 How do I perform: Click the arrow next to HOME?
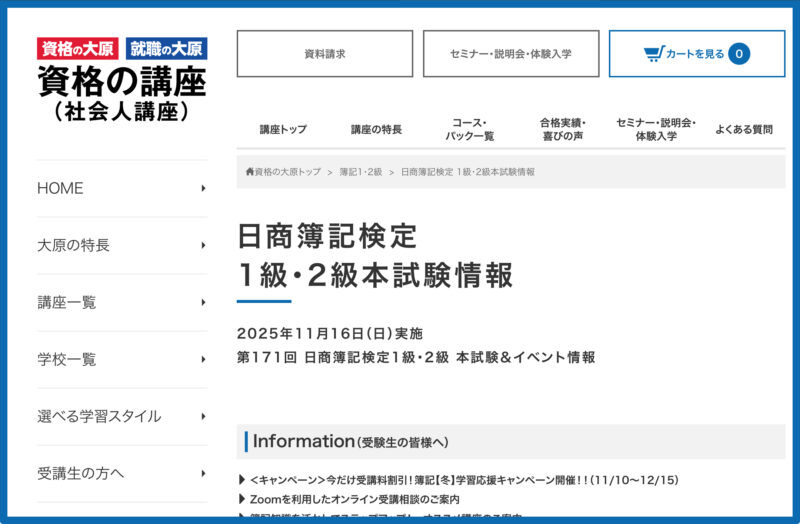pos(203,188)
